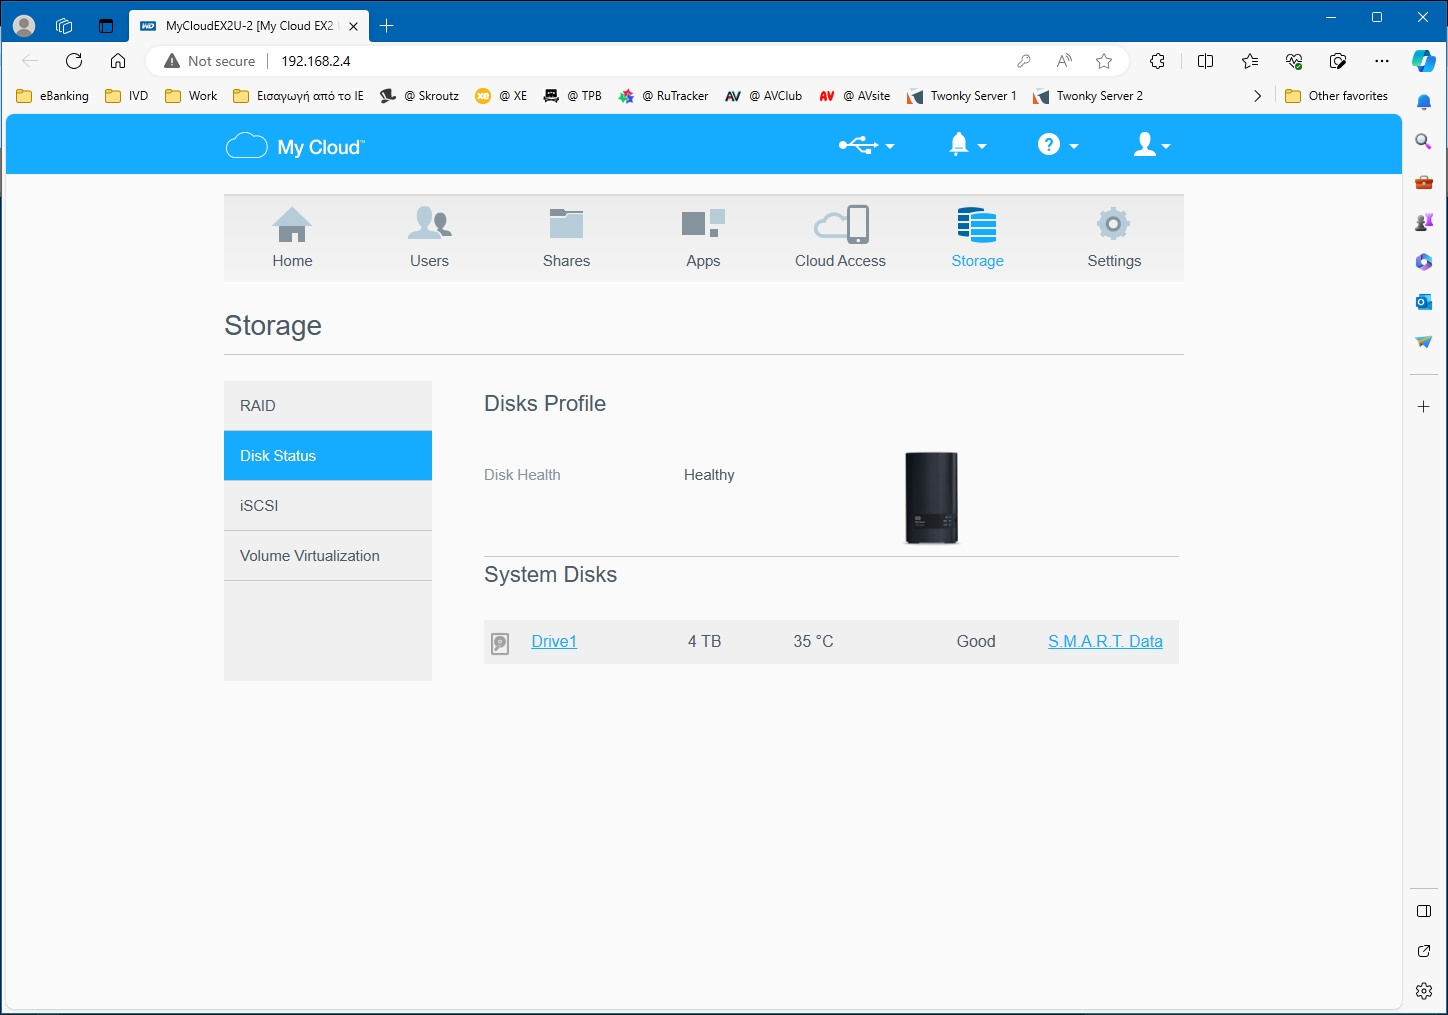
Task: Open the @ AVsite bookmark
Action: pos(854,96)
